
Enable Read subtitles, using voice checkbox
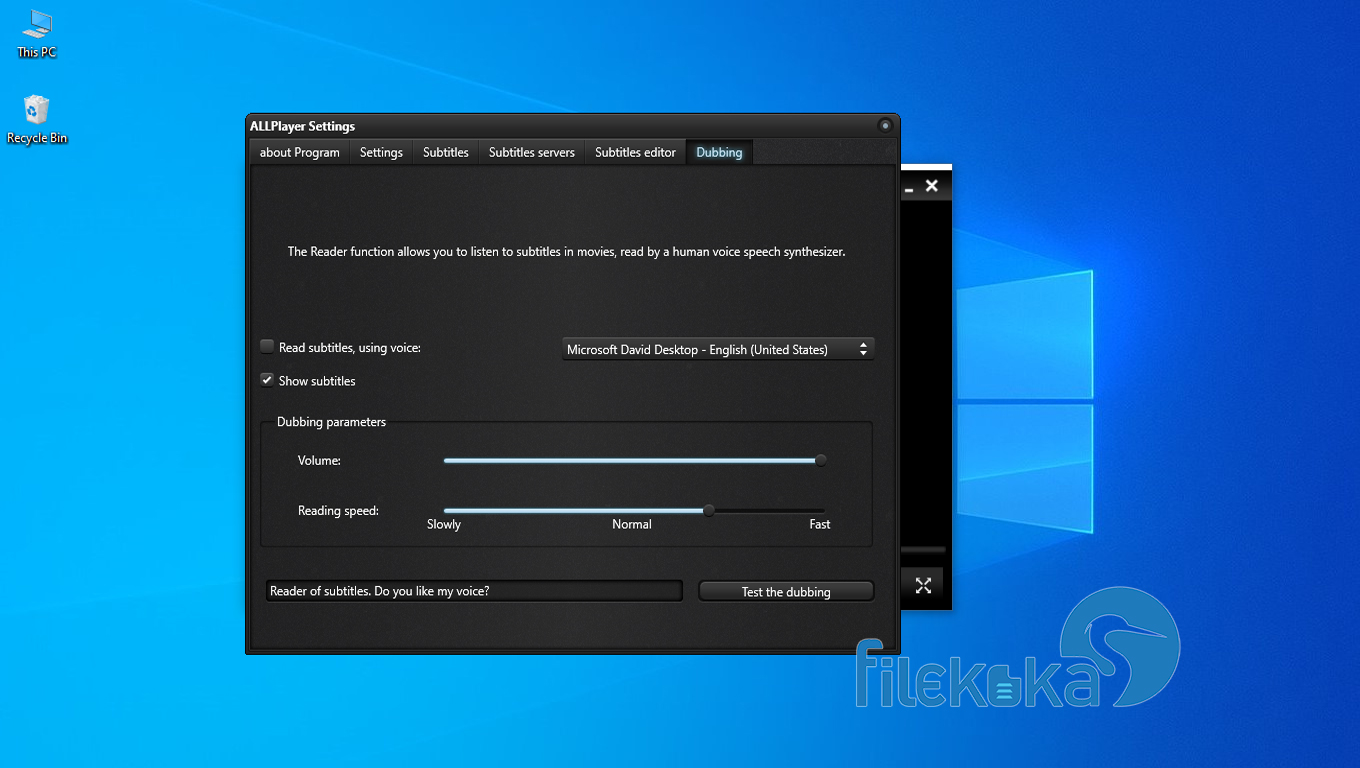click(x=267, y=347)
